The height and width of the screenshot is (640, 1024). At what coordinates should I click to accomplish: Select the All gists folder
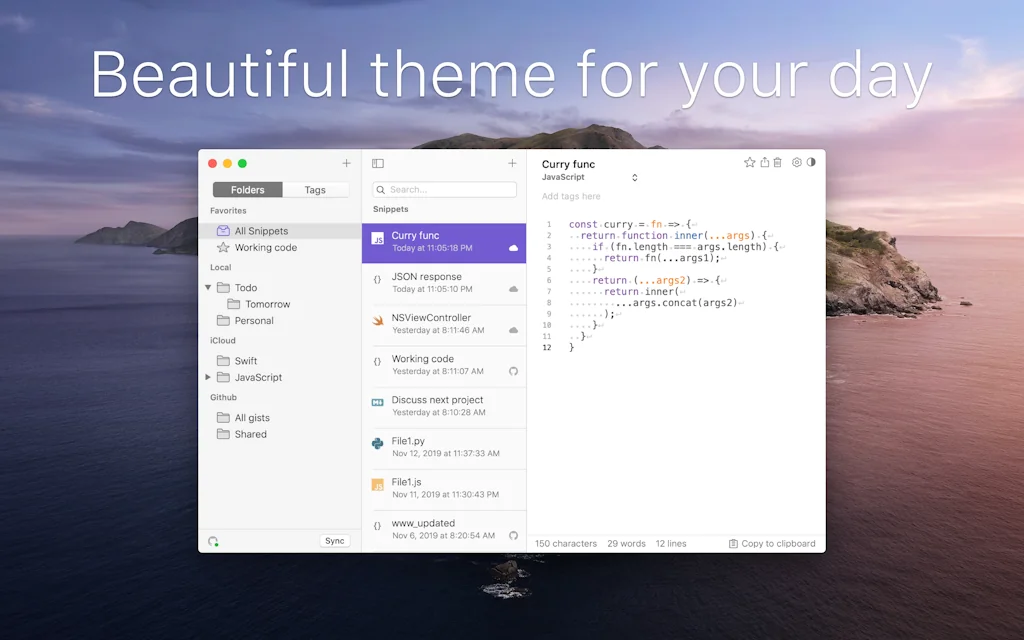[252, 418]
